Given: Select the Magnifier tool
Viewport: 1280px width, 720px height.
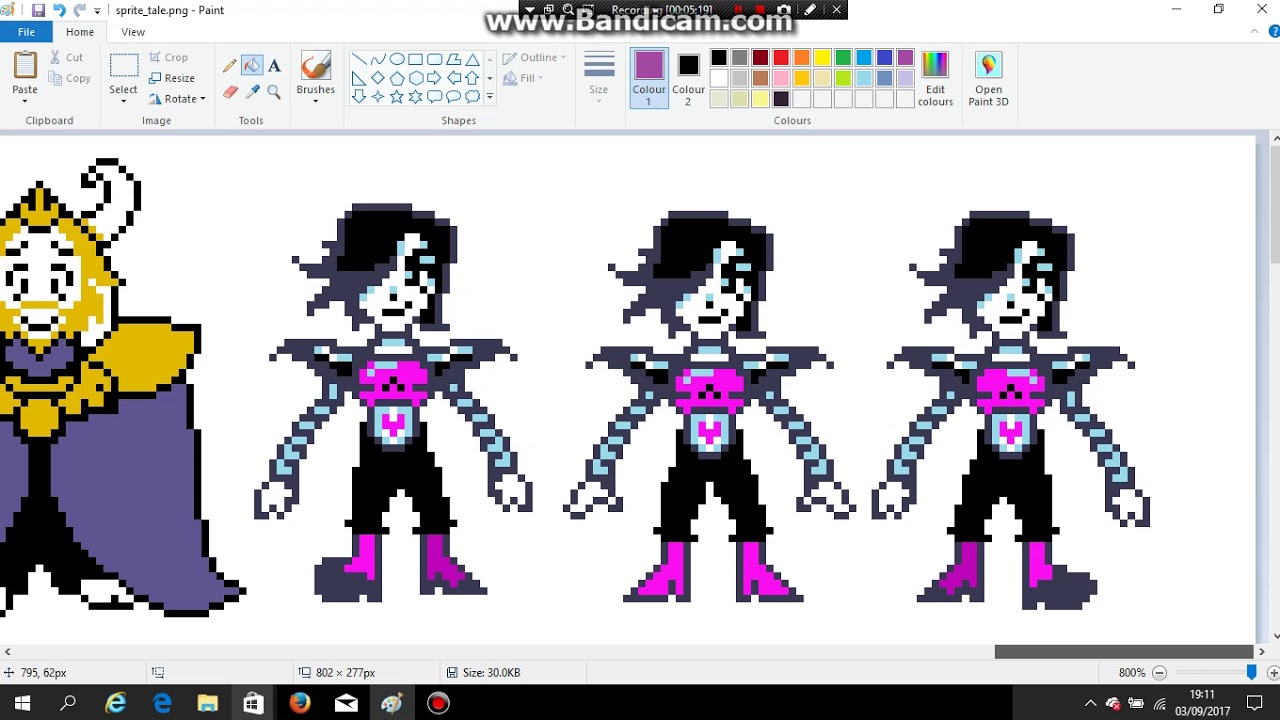Looking at the screenshot, I should (274, 92).
